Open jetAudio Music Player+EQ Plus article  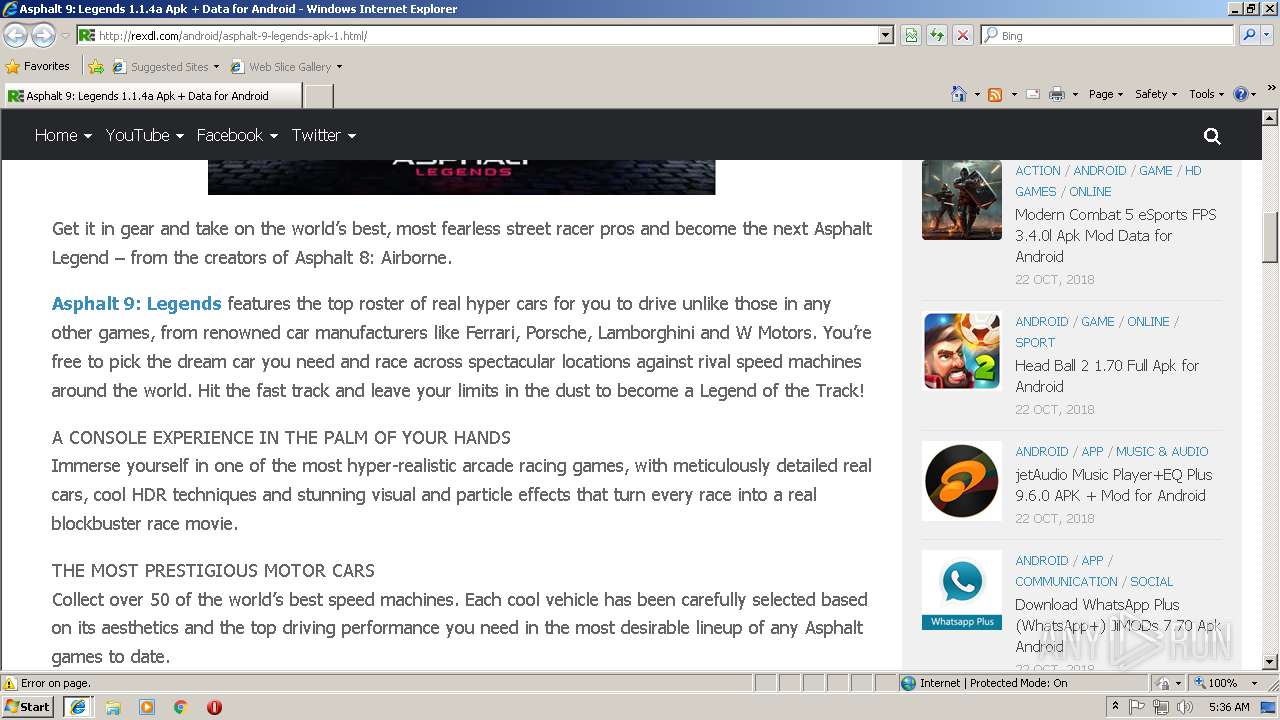[1113, 485]
